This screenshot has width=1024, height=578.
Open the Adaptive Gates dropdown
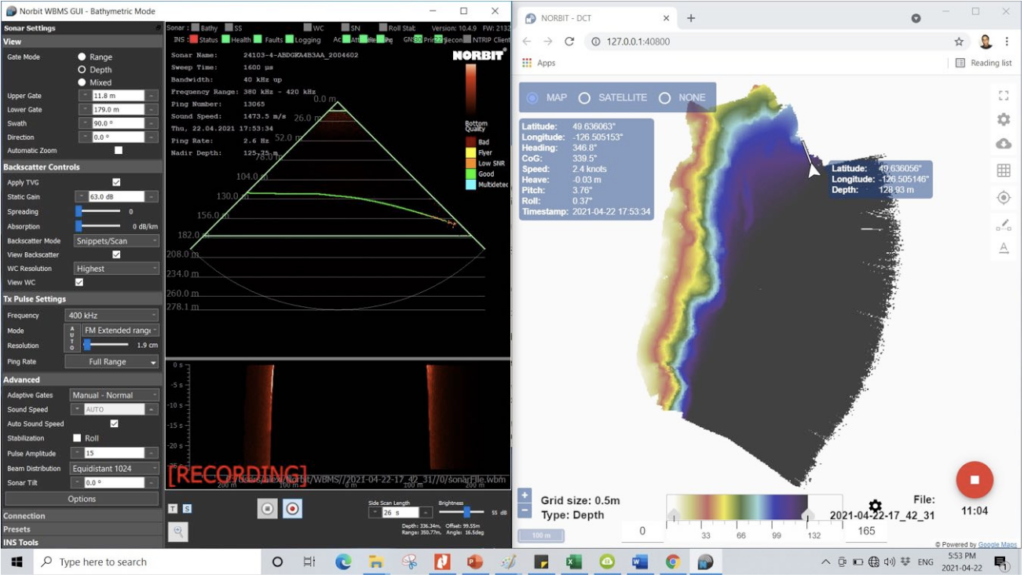coord(114,395)
